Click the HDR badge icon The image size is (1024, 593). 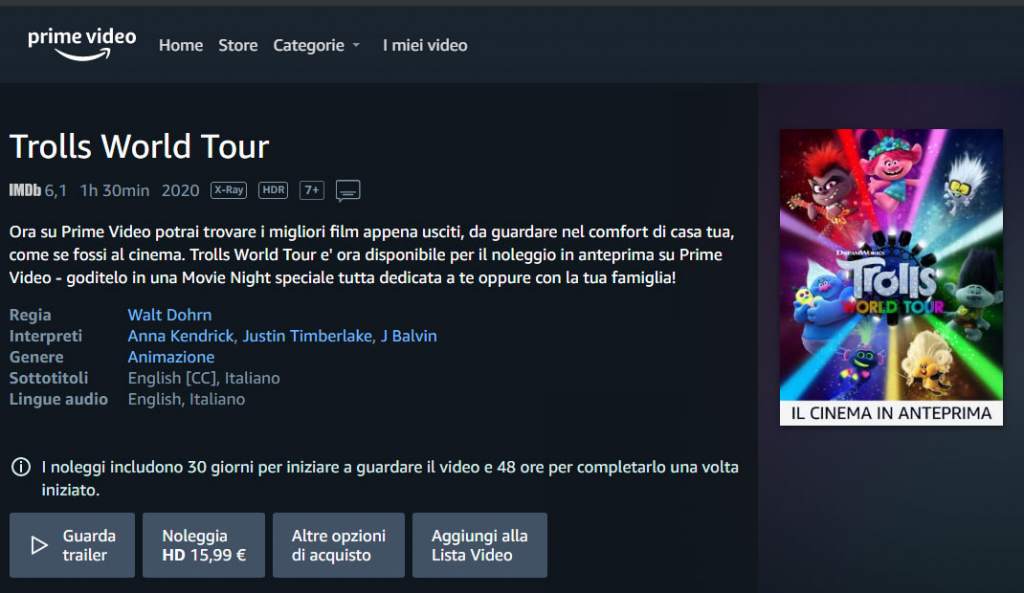click(x=273, y=190)
